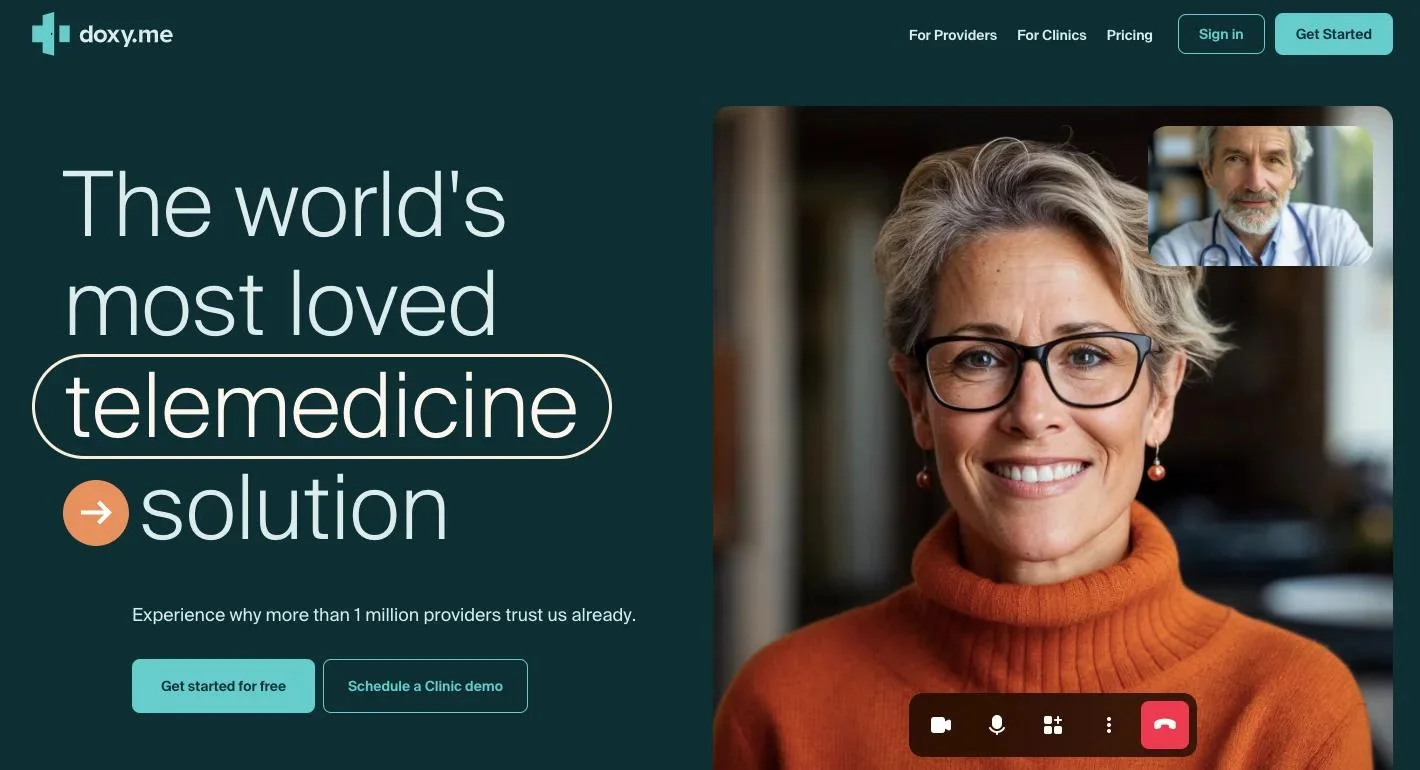Click the outlined telemedicine headline pill
Viewport: 1420px width, 770px height.
click(x=322, y=407)
